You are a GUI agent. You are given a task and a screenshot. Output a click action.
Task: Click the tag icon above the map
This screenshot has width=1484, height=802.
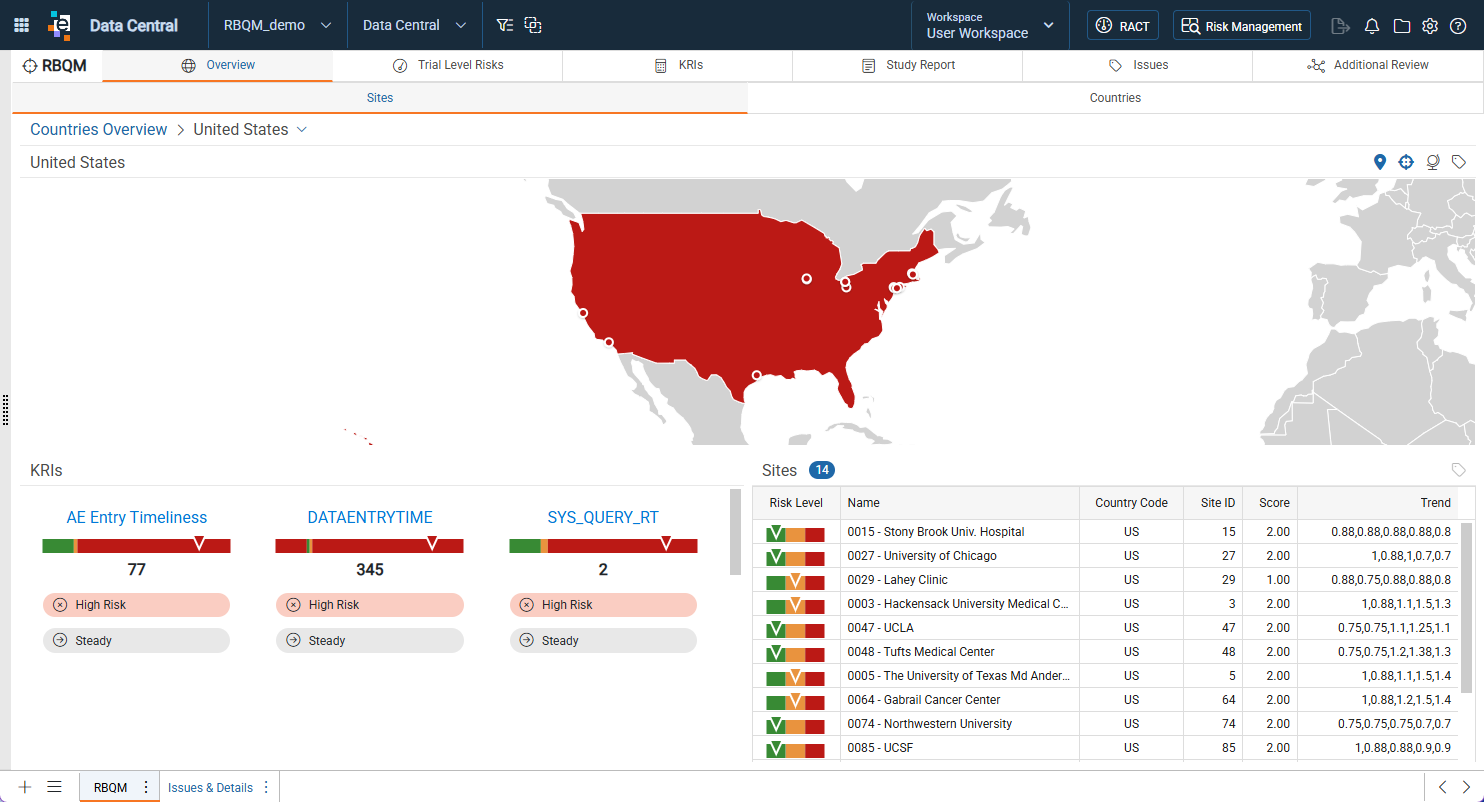pyautogui.click(x=1459, y=162)
